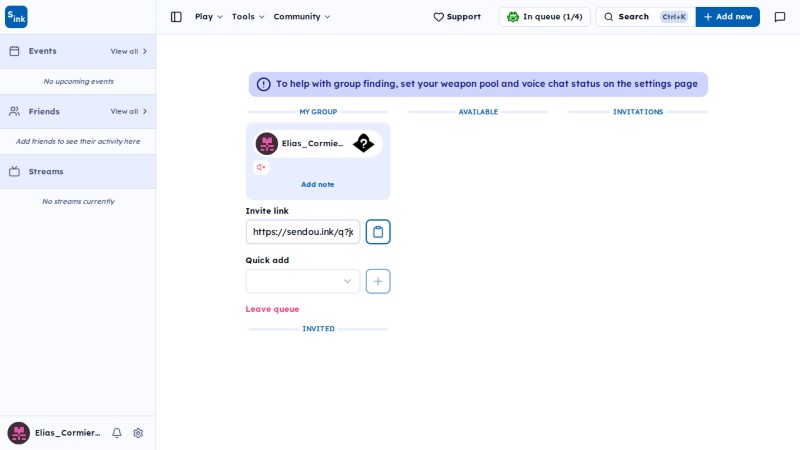The height and width of the screenshot is (450, 800).
Task: Click the Quick add plus button
Action: point(378,281)
